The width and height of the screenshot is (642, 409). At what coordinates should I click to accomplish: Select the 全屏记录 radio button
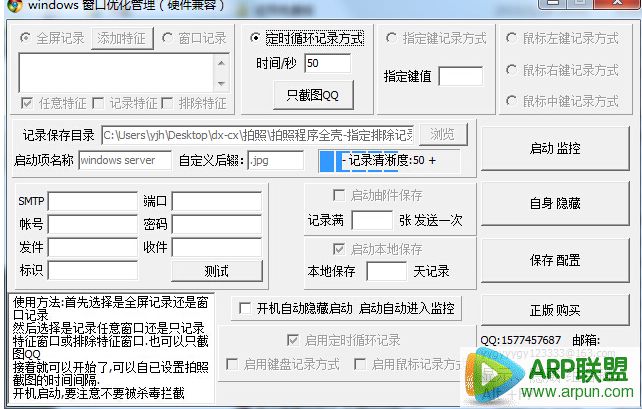(25, 38)
